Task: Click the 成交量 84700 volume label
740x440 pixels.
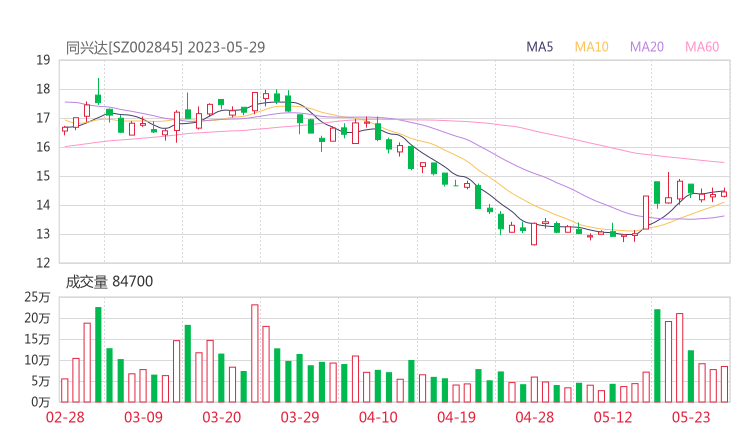Action: point(109,281)
